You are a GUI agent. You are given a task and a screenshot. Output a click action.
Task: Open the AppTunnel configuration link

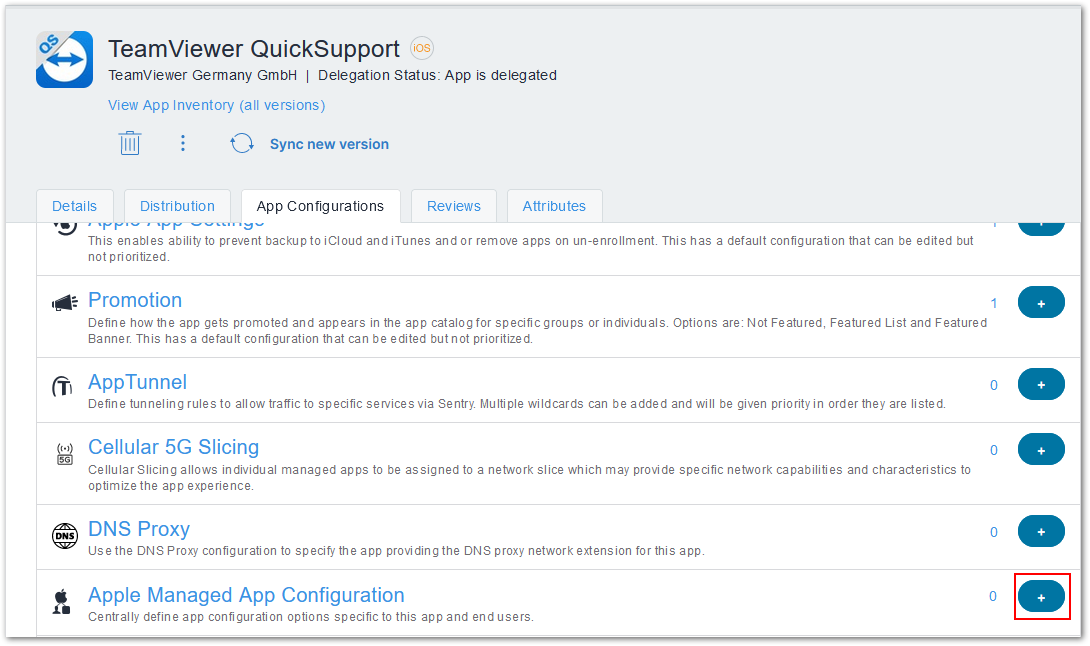[x=137, y=382]
